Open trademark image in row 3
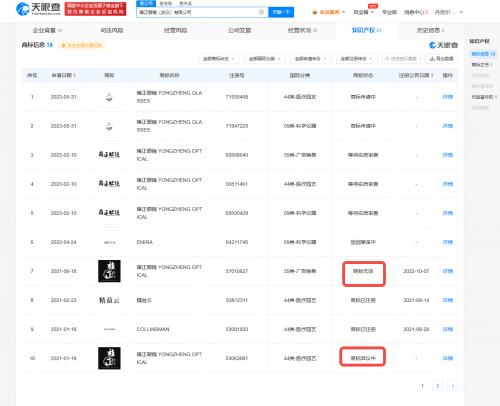 (x=109, y=155)
